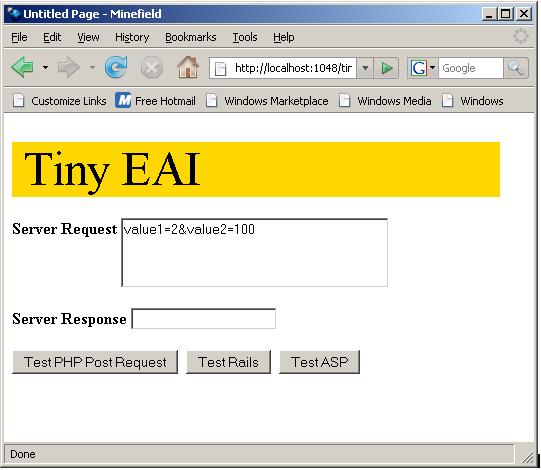The image size is (541, 470).
Task: Focus the Server Response text field
Action: coord(204,319)
